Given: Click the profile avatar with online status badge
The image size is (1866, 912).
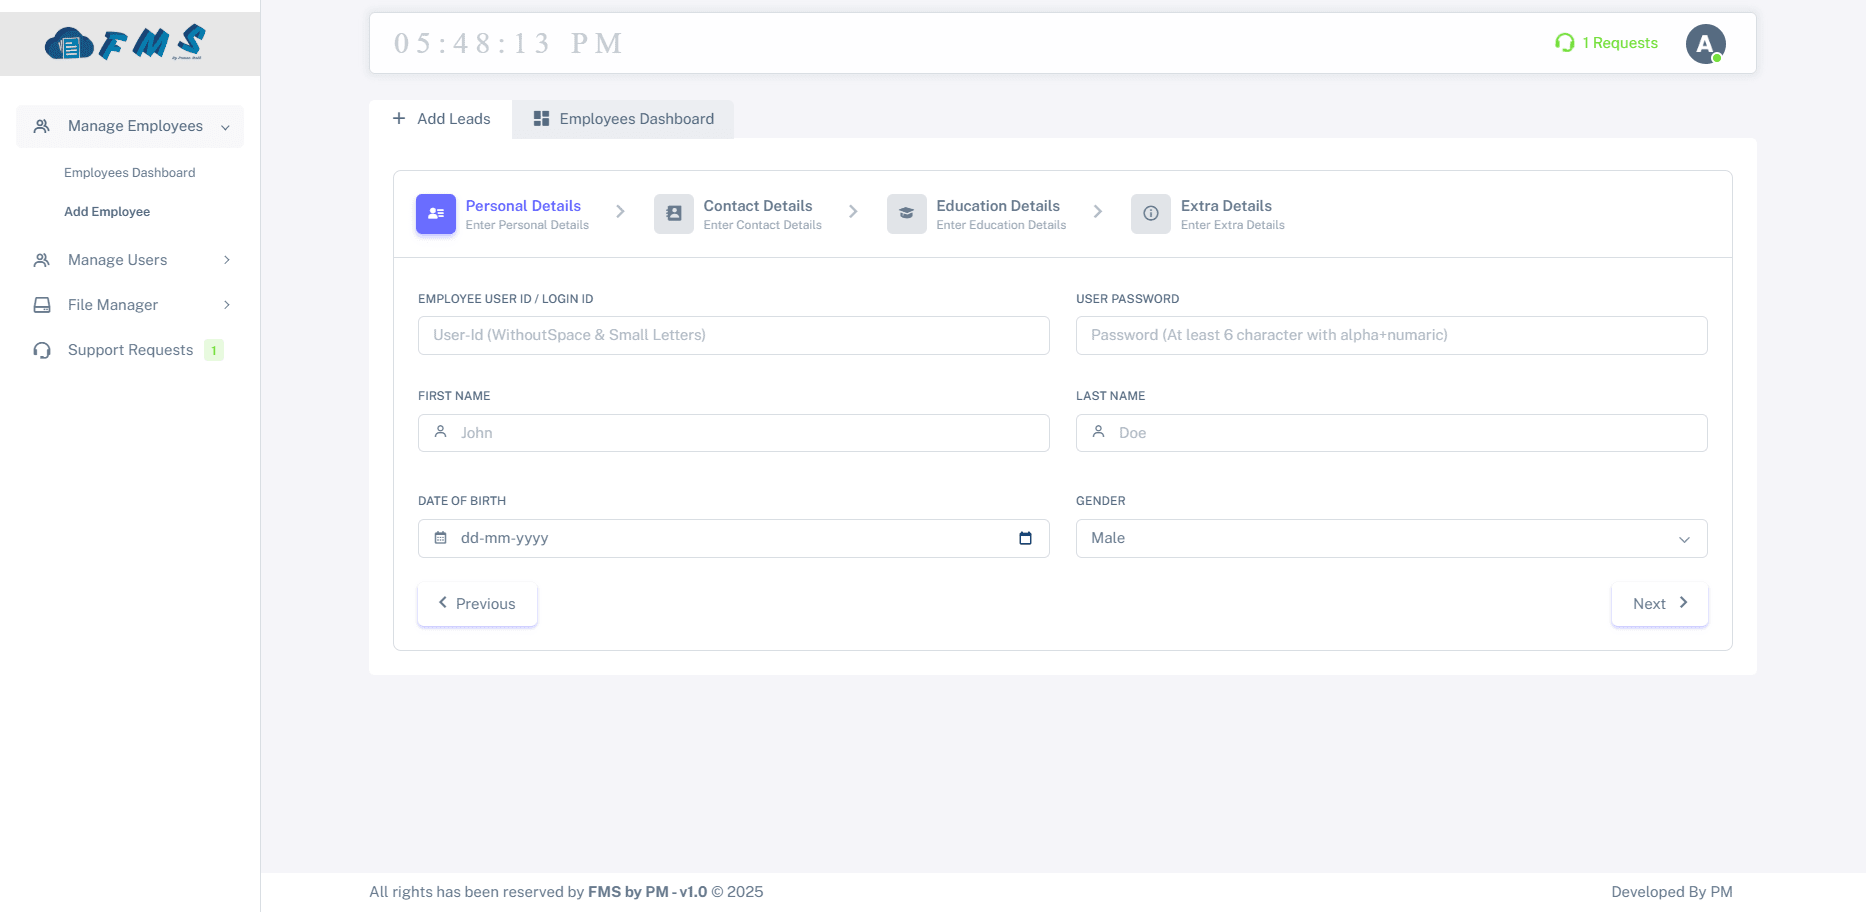Looking at the screenshot, I should pyautogui.click(x=1705, y=43).
